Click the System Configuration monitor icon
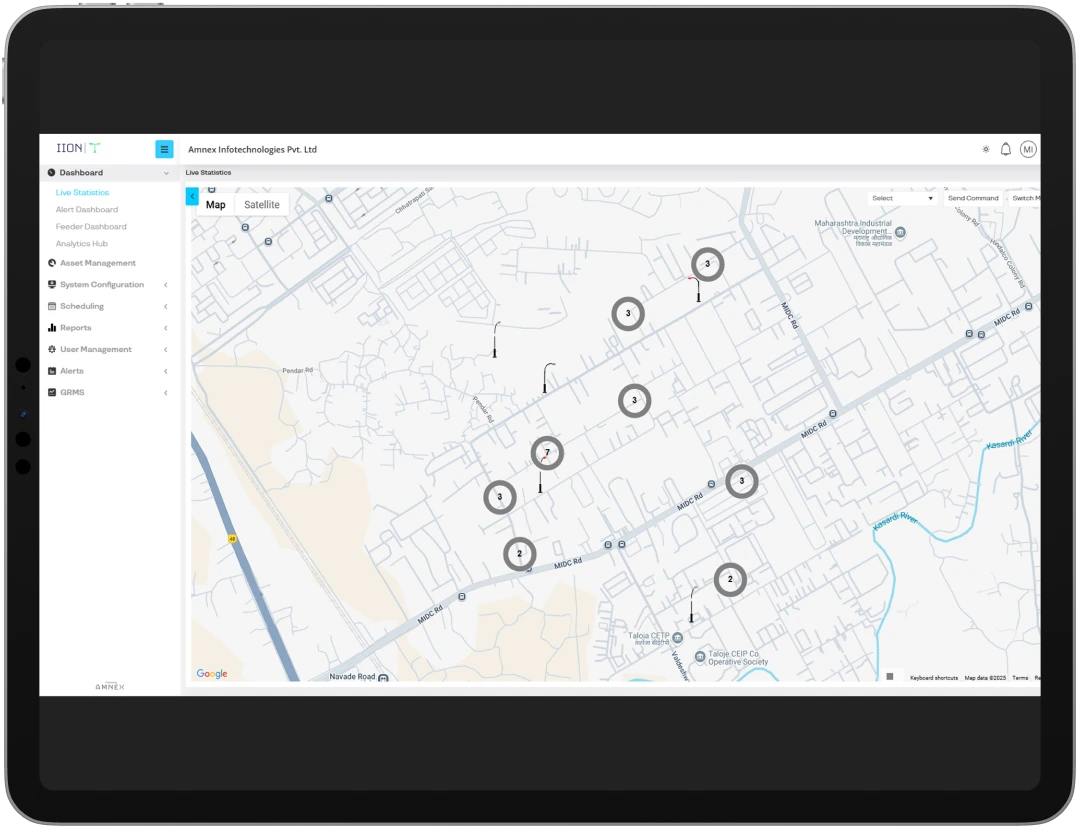The image size is (1080, 830). (52, 284)
